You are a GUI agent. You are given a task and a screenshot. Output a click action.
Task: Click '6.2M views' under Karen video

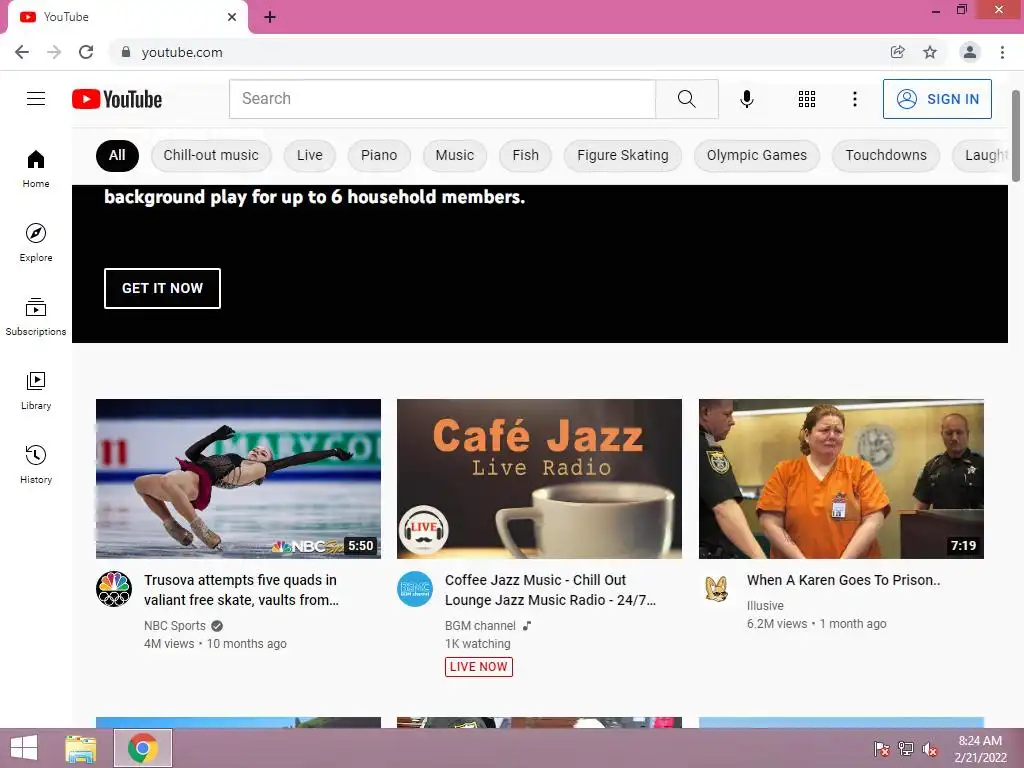(777, 624)
